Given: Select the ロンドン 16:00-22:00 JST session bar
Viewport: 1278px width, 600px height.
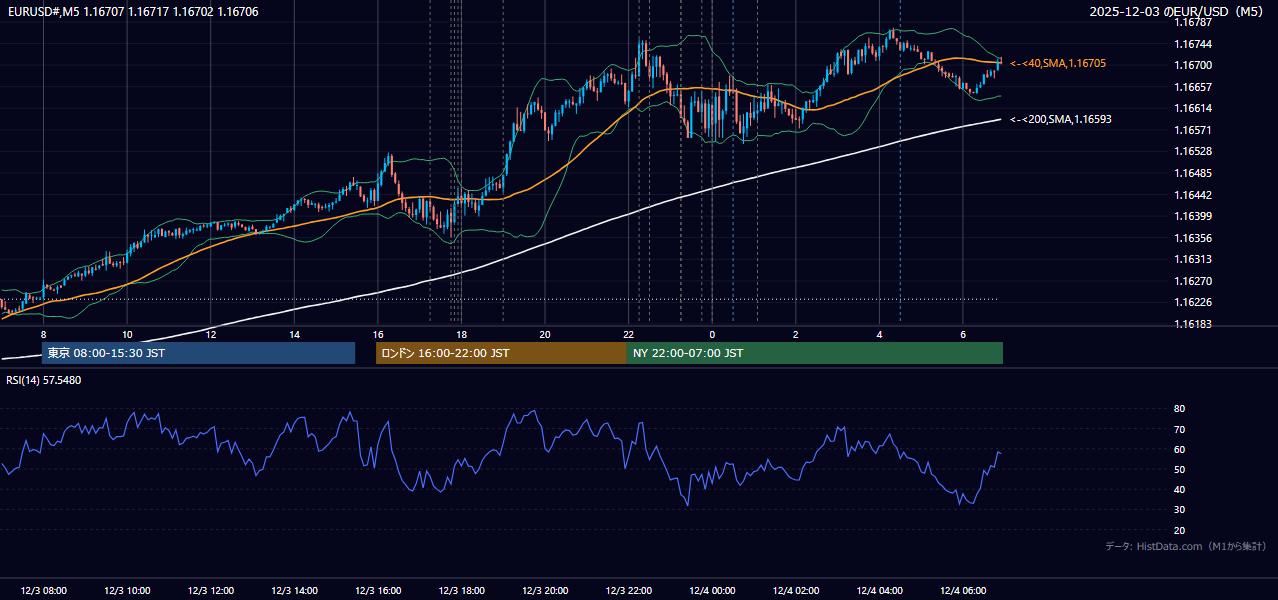Looking at the screenshot, I should (501, 353).
